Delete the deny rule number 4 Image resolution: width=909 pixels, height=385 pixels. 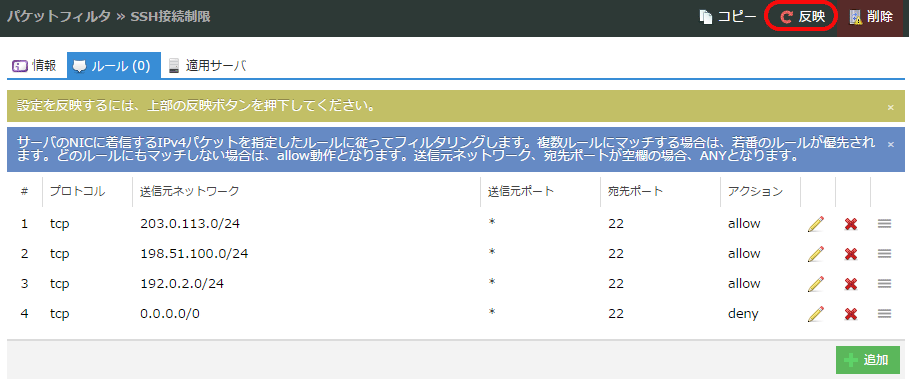click(x=851, y=314)
